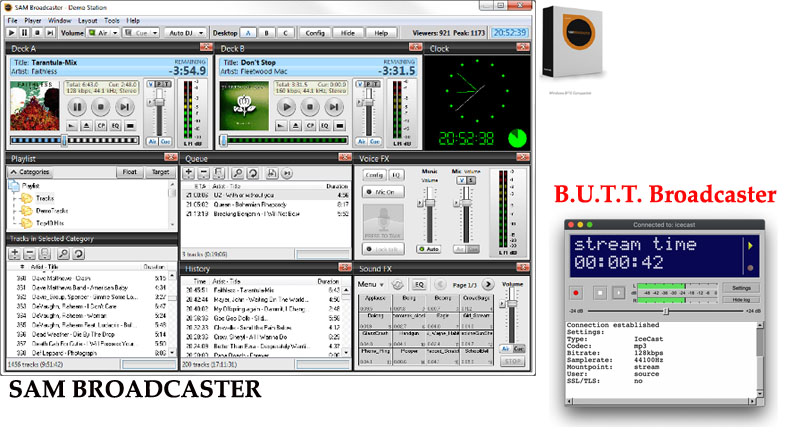Click the Sound FX Volume fader
The width and height of the screenshot is (800, 440).
pyautogui.click(x=511, y=303)
